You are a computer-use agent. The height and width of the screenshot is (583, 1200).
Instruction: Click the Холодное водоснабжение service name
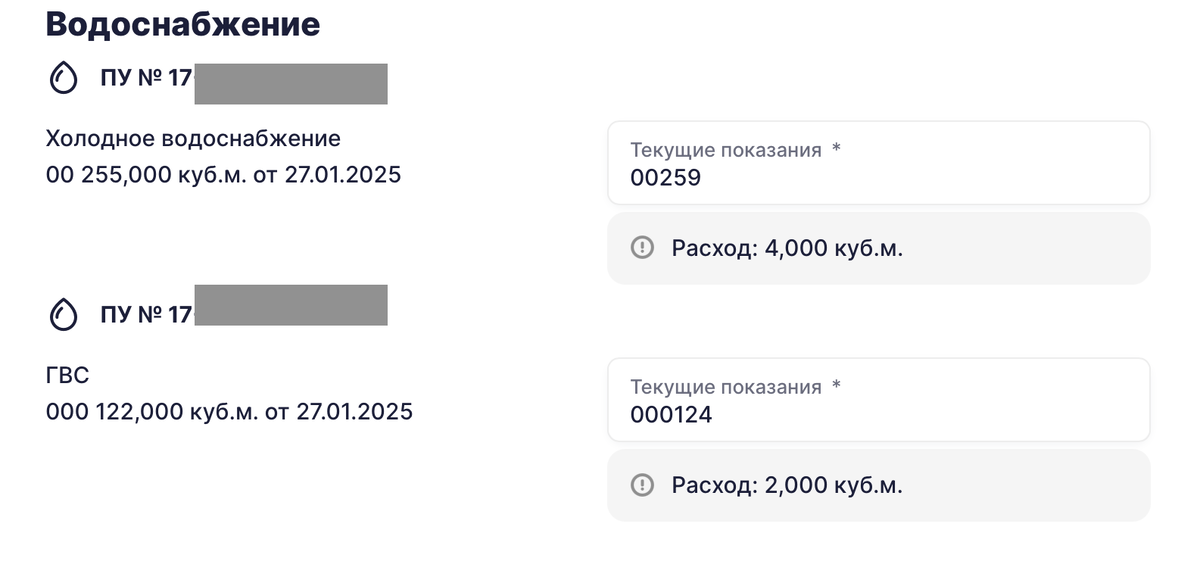click(193, 139)
